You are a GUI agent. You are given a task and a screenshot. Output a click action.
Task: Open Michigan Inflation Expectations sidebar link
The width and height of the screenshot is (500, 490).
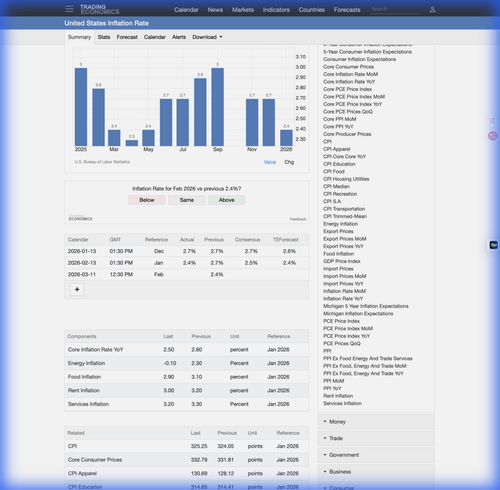(x=358, y=314)
